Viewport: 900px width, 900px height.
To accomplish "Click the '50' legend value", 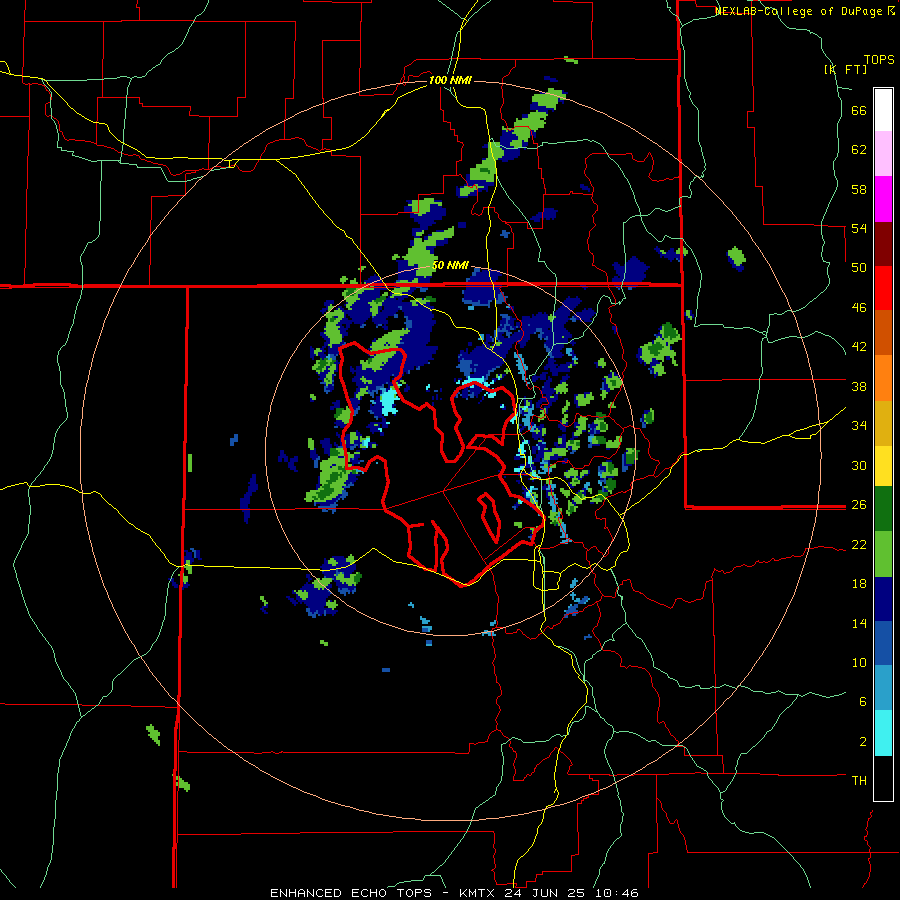I will [x=859, y=268].
